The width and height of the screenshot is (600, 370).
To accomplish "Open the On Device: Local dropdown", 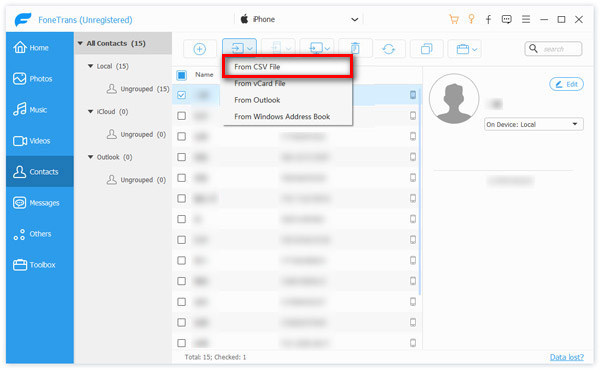I will pos(534,124).
